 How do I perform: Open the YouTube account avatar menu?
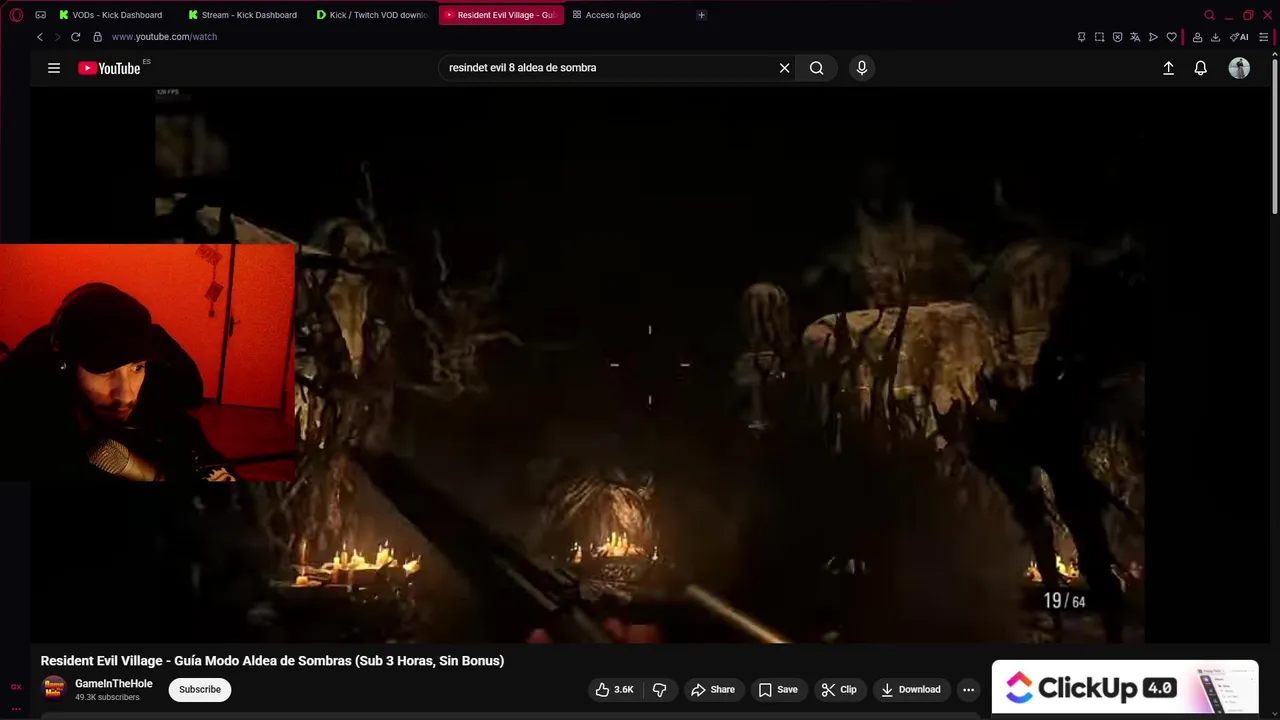coord(1239,68)
